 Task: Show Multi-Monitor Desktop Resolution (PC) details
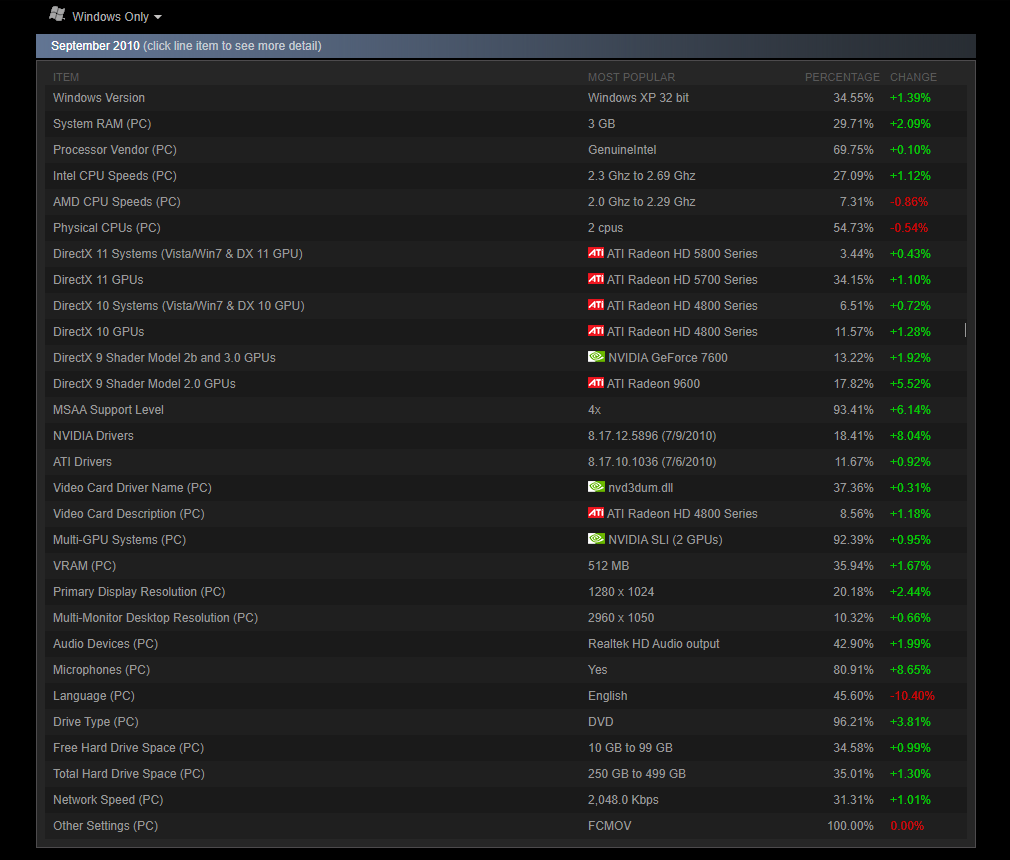click(506, 618)
